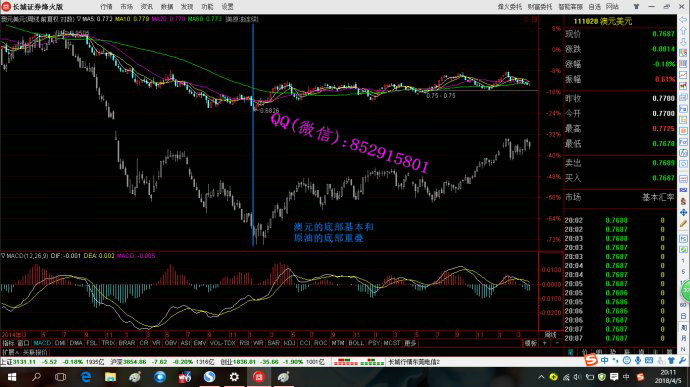
Task: Open the 行情 menu
Action: pos(106,7)
